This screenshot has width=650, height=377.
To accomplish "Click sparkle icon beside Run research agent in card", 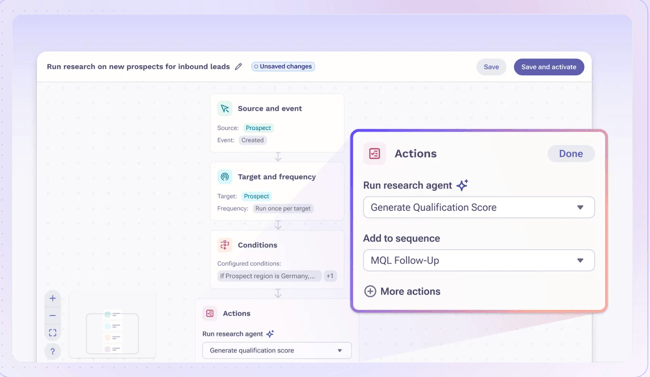I will [x=270, y=334].
